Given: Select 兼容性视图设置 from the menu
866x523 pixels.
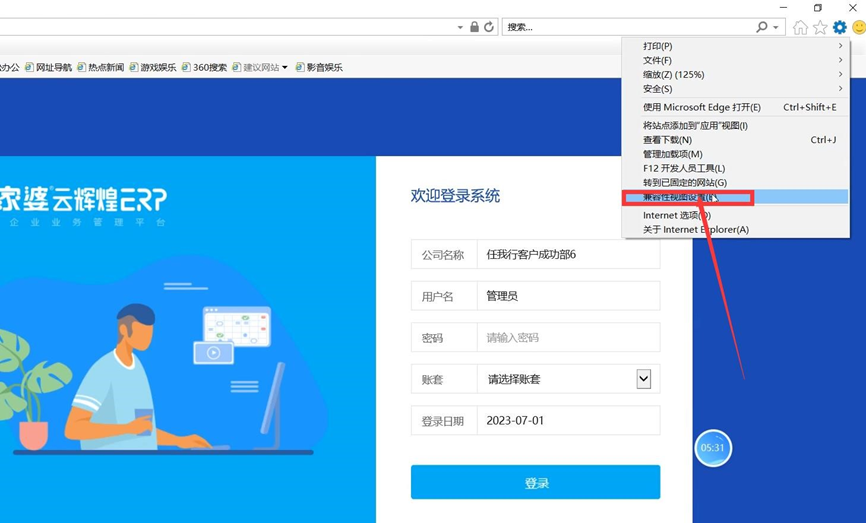Looking at the screenshot, I should pos(678,198).
